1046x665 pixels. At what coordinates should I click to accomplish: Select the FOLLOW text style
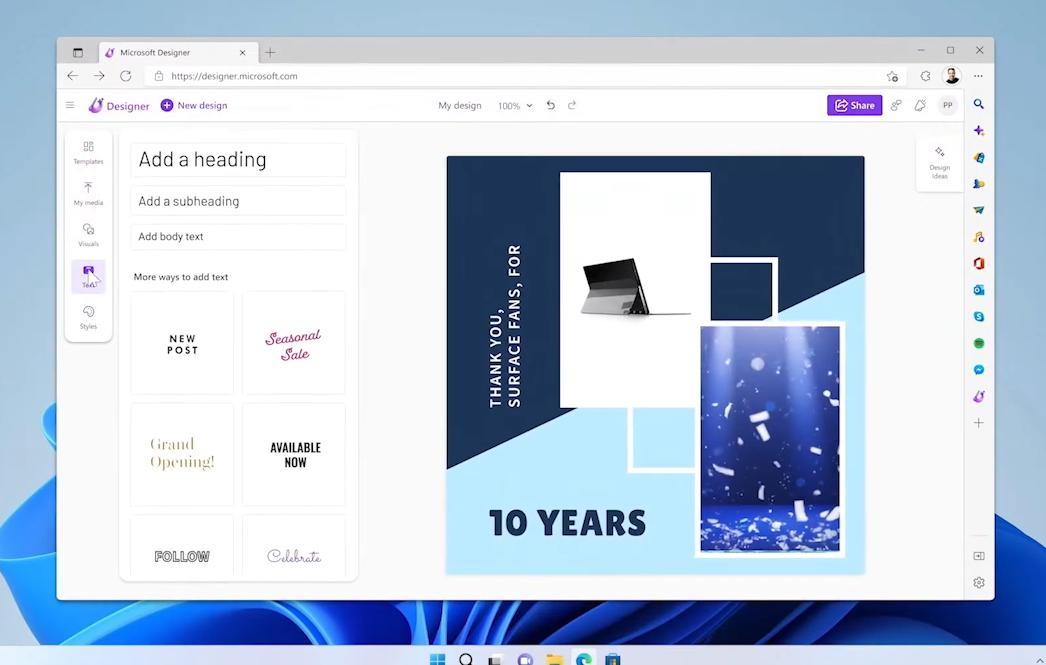[182, 547]
